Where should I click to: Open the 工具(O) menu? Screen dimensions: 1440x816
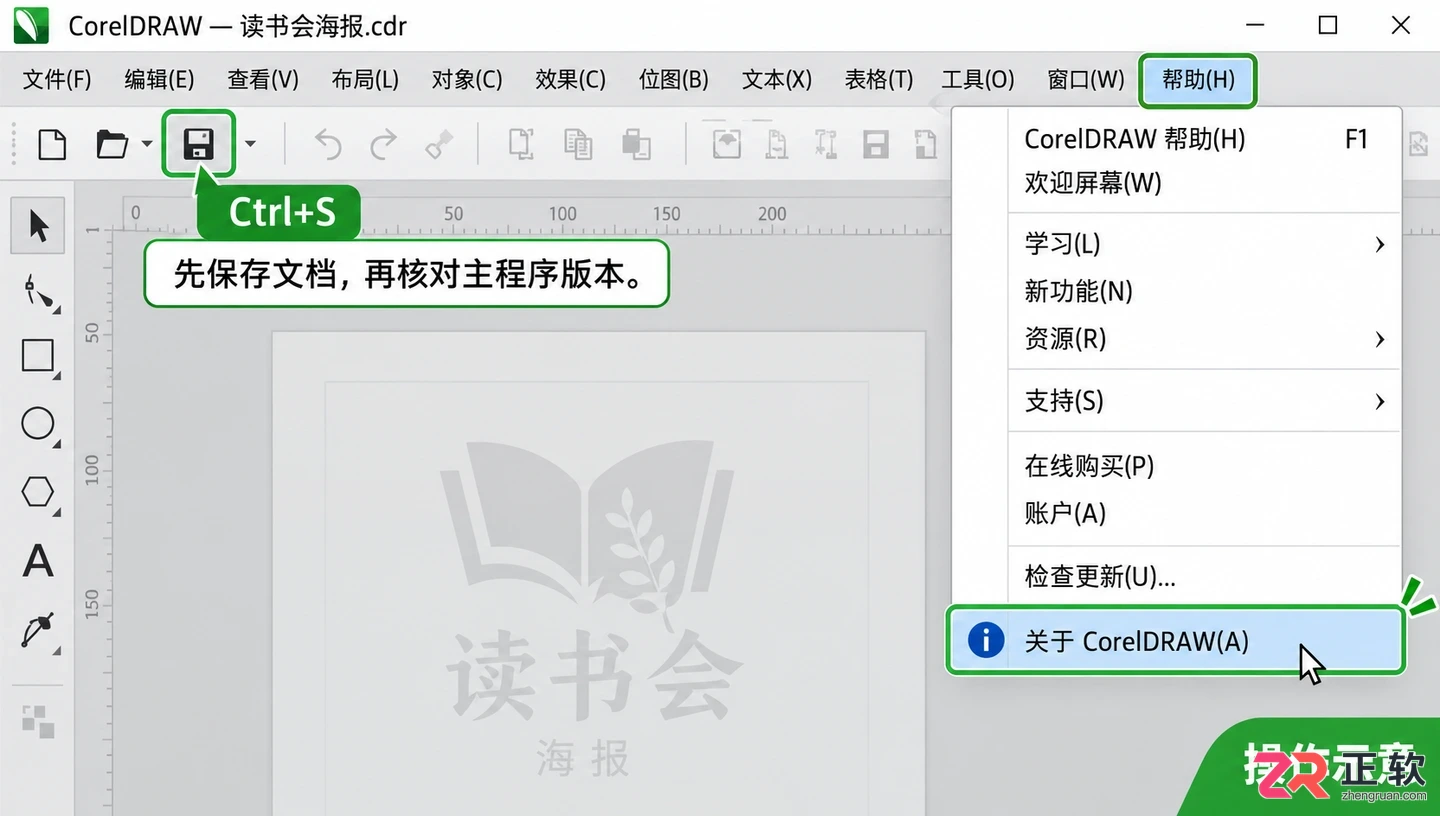click(978, 80)
